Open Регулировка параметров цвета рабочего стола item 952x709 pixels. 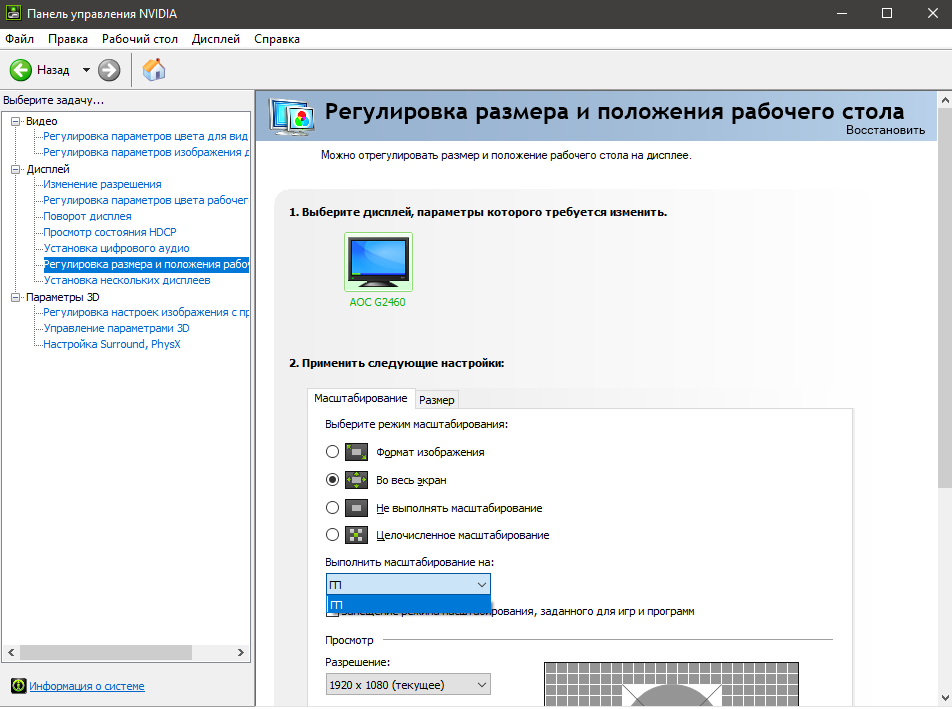pyautogui.click(x=146, y=200)
